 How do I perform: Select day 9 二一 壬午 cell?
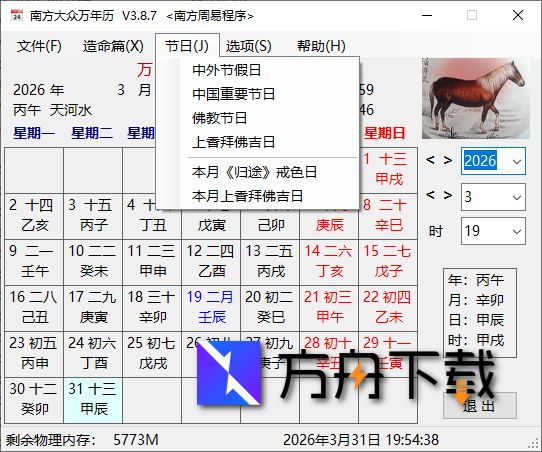(x=34, y=262)
